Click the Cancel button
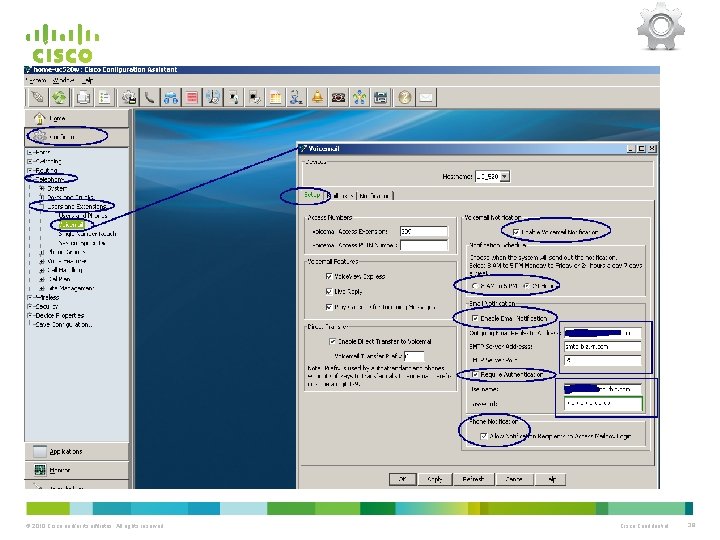This screenshot has height=540, width=720. tap(514, 479)
